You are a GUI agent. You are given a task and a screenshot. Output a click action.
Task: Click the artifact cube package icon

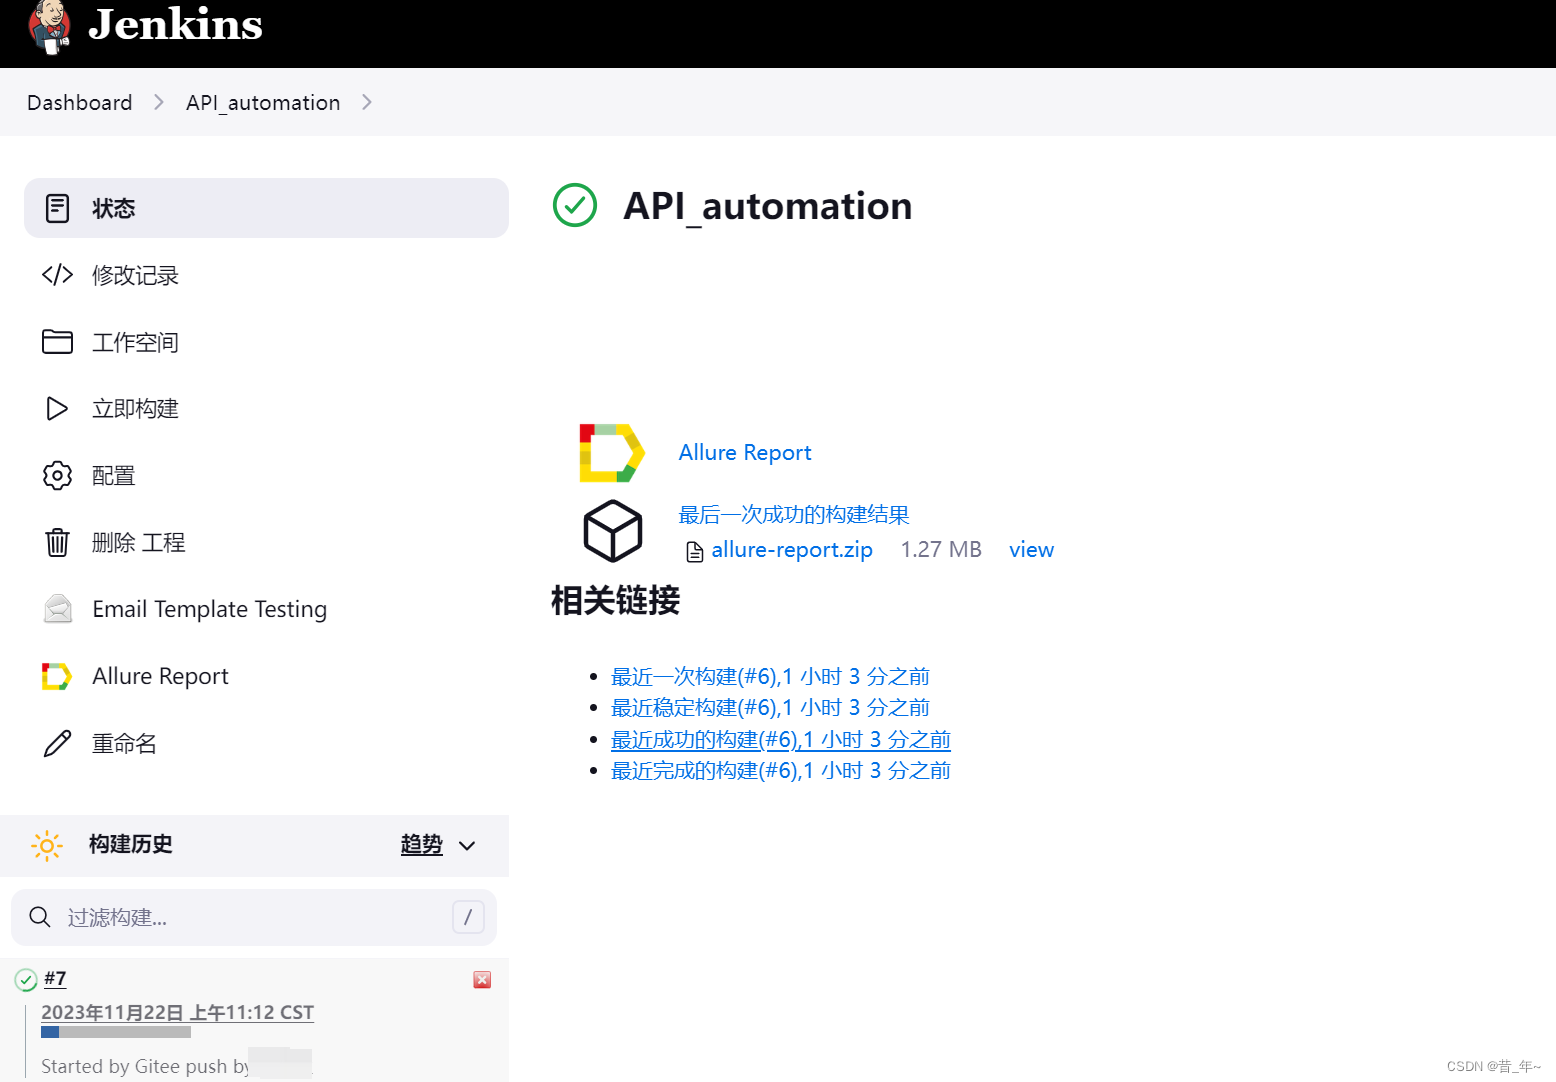[x=612, y=531]
